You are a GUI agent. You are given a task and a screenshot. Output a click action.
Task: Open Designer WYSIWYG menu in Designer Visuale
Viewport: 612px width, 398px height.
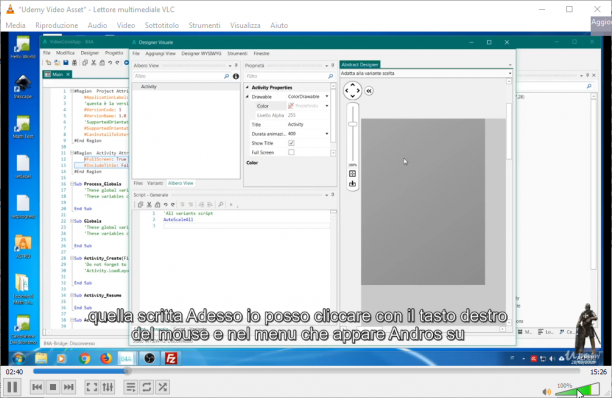pos(201,53)
